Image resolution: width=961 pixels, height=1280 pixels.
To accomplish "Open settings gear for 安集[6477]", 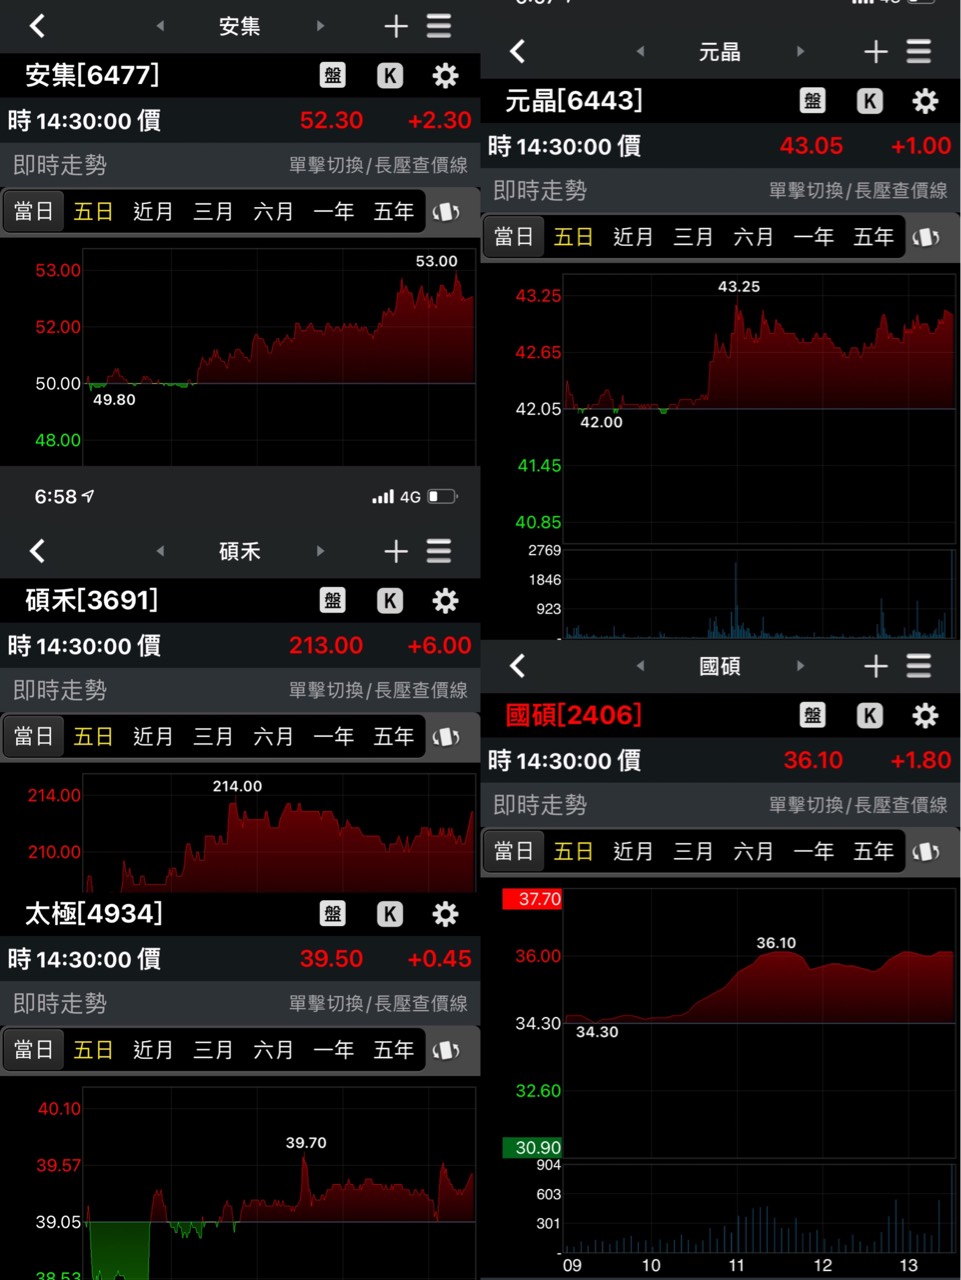I will (445, 75).
